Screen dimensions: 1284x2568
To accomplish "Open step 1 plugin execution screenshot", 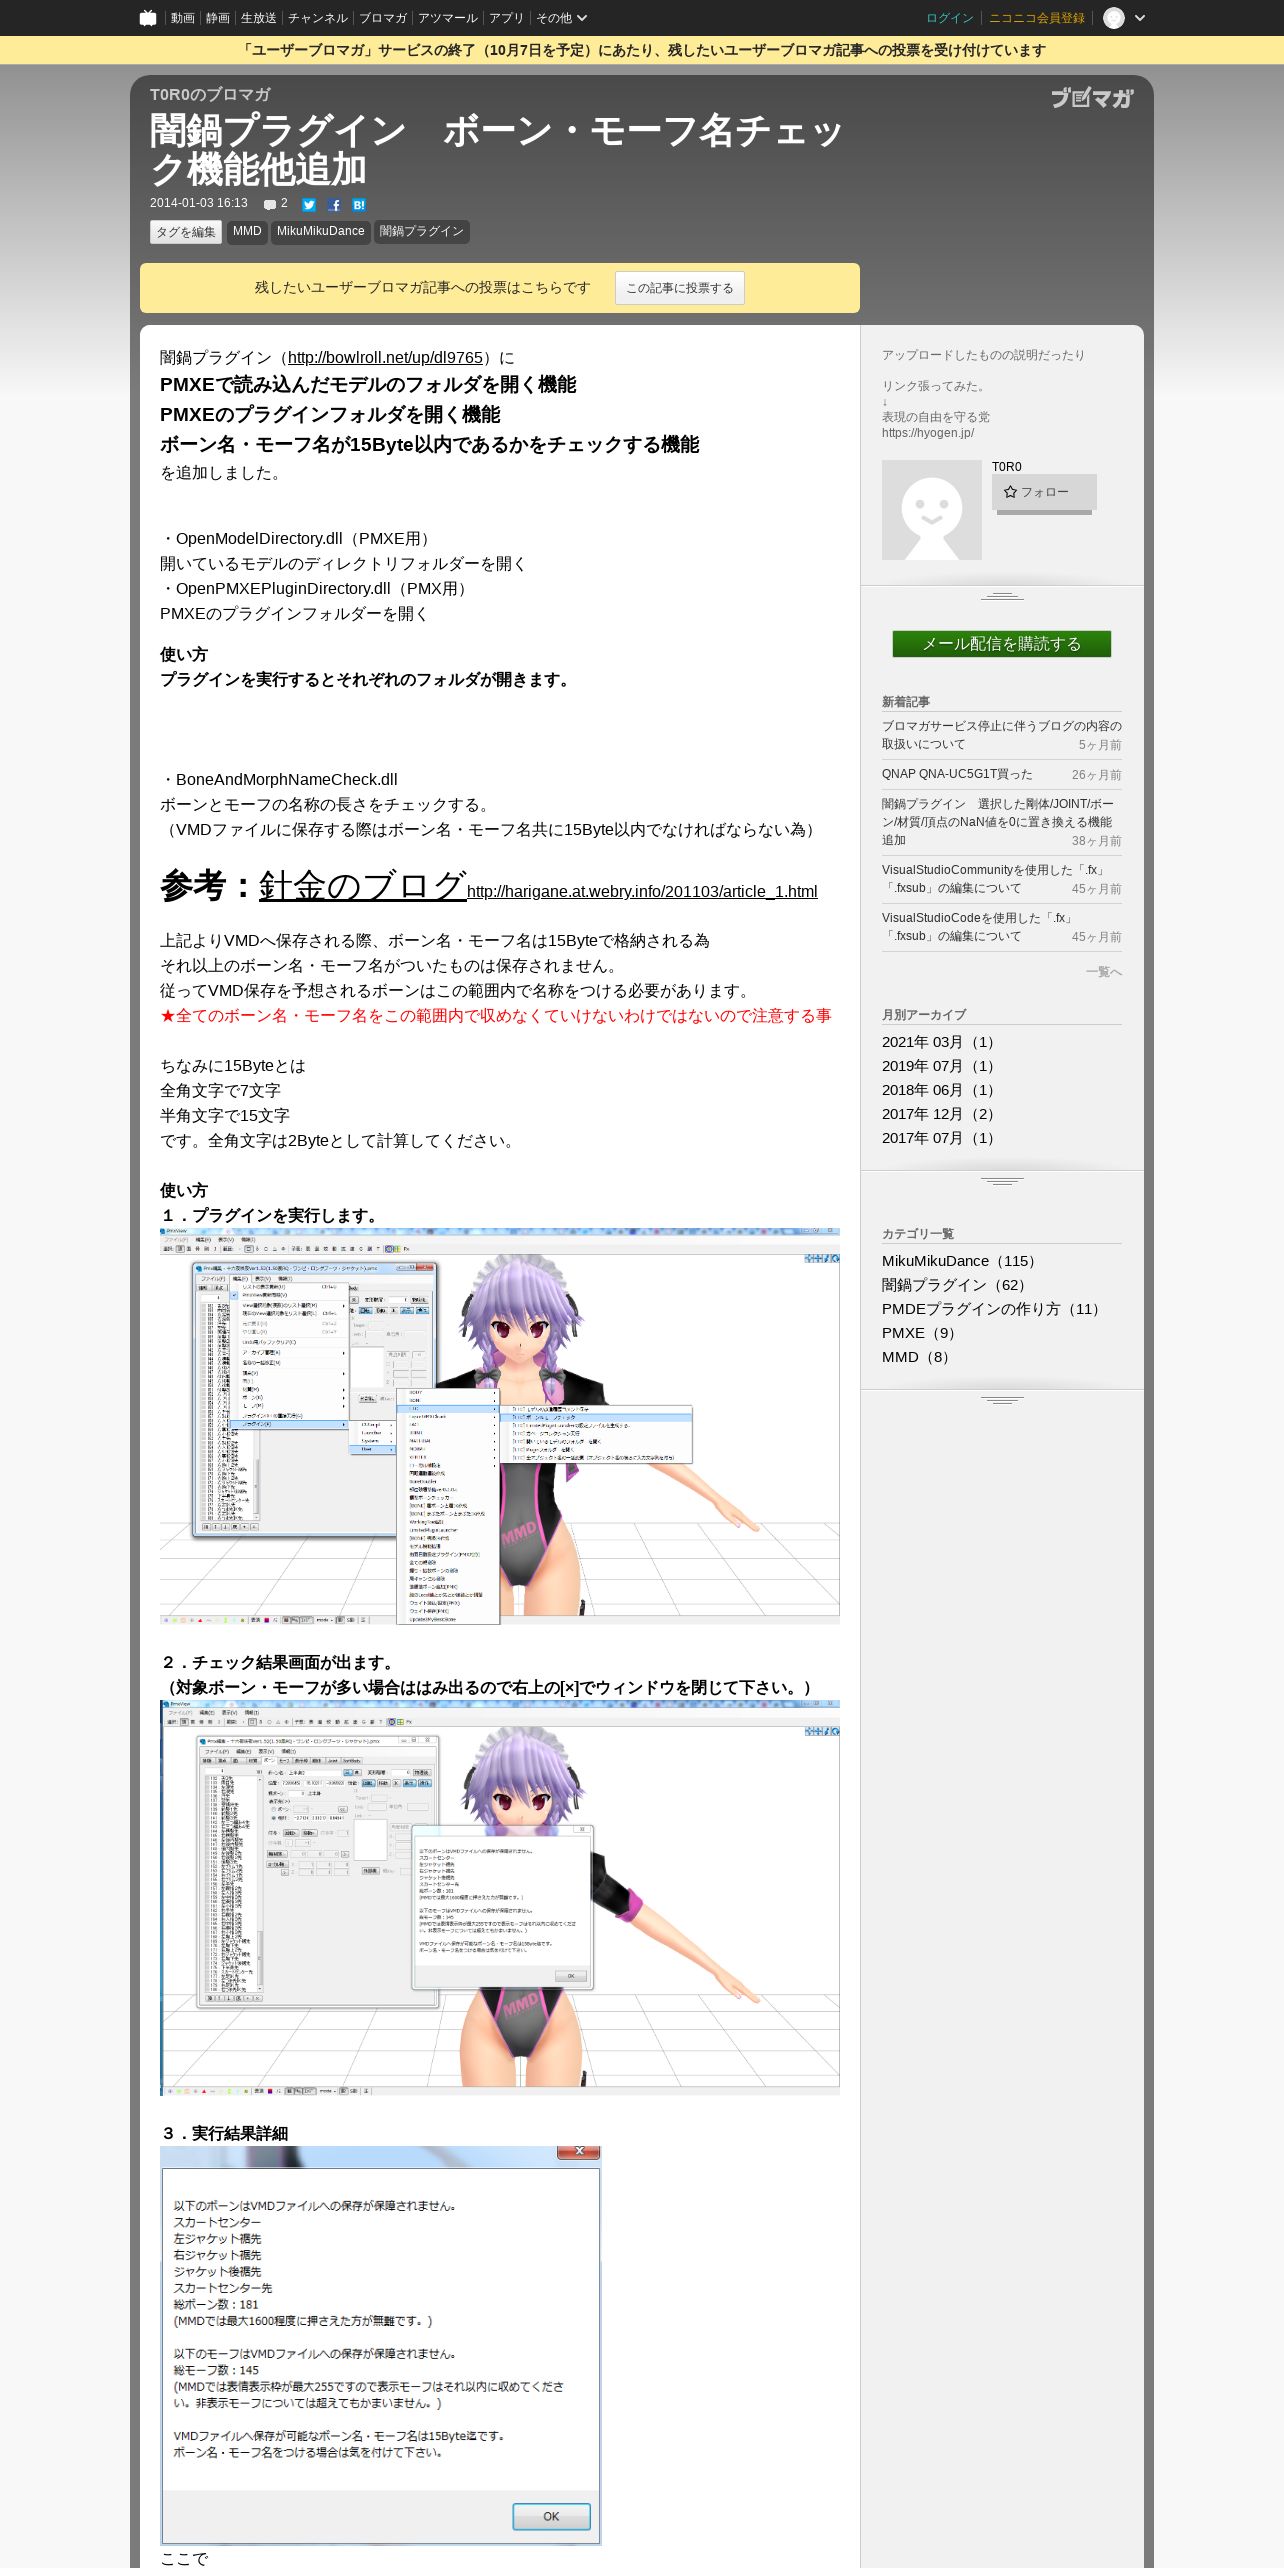I will click(x=500, y=1426).
